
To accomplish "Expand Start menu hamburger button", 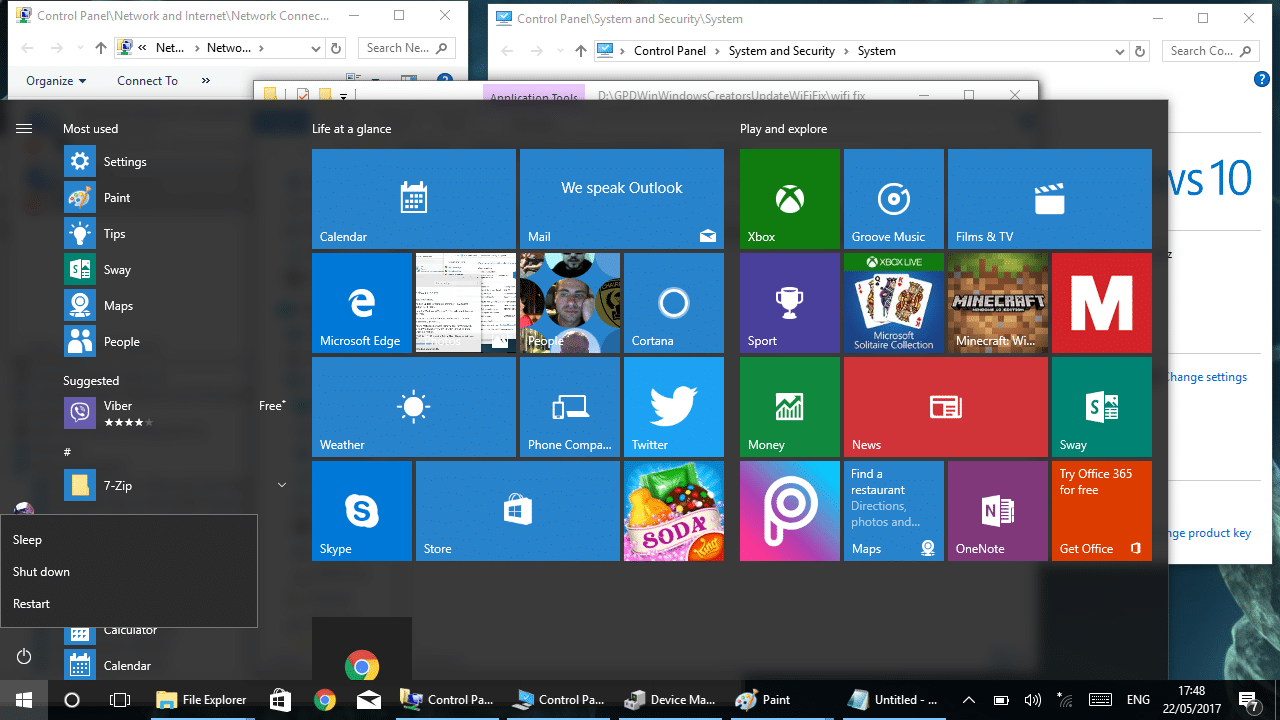I will (24, 128).
